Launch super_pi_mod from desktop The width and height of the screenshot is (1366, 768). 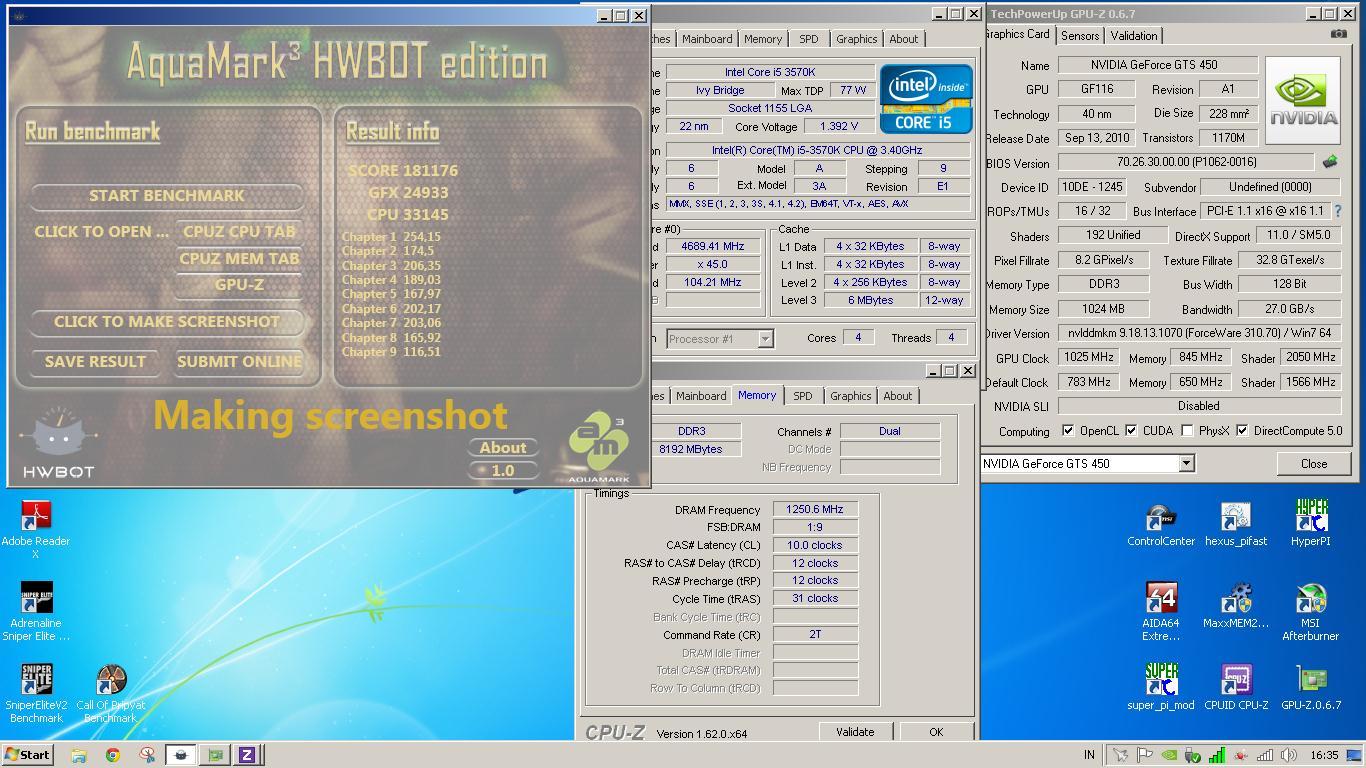pos(1161,686)
